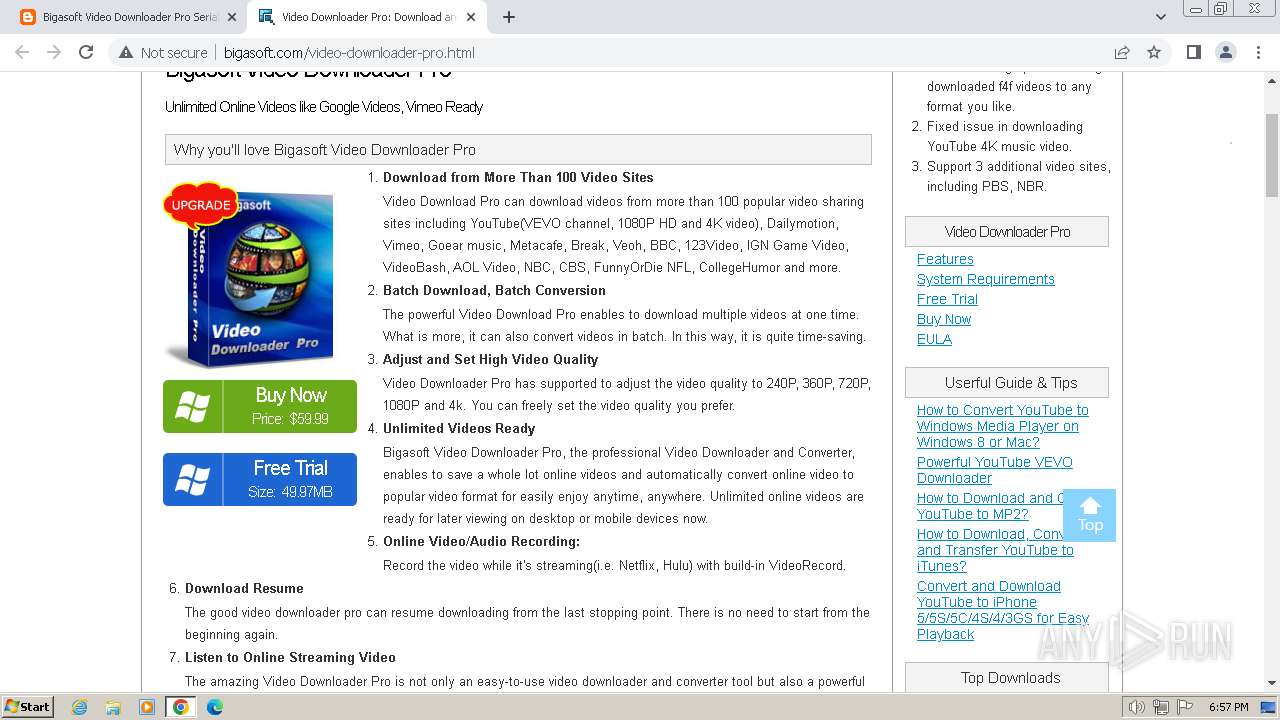Click Online Video/Audio Recording heading
This screenshot has height=720, width=1280.
point(481,541)
